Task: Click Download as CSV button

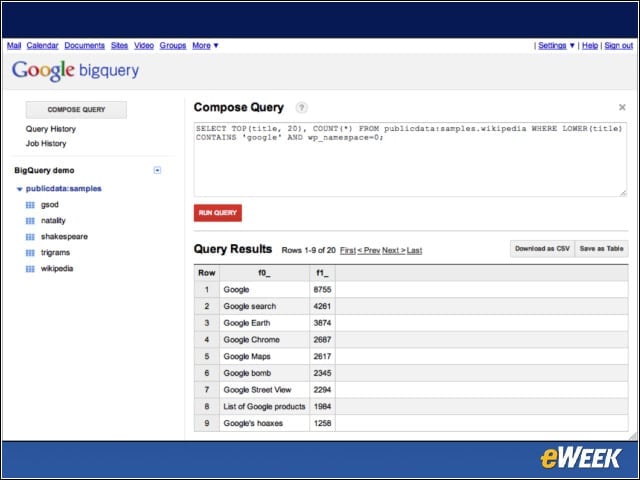Action: [542, 249]
